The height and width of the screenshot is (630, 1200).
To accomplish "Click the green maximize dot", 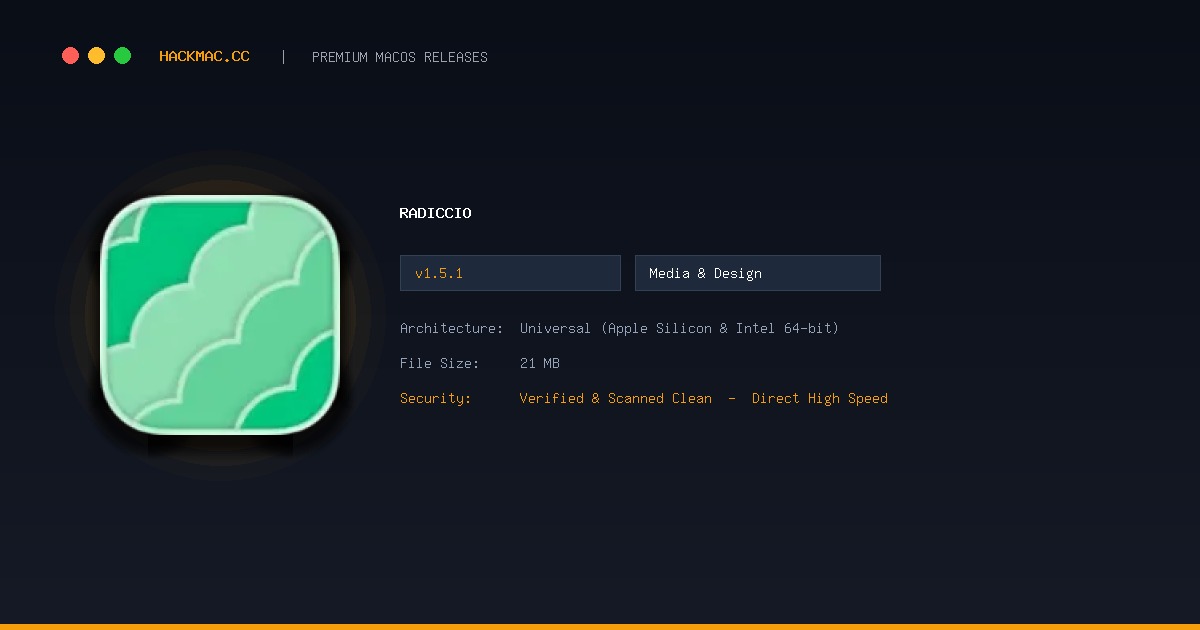I will pos(122,56).
